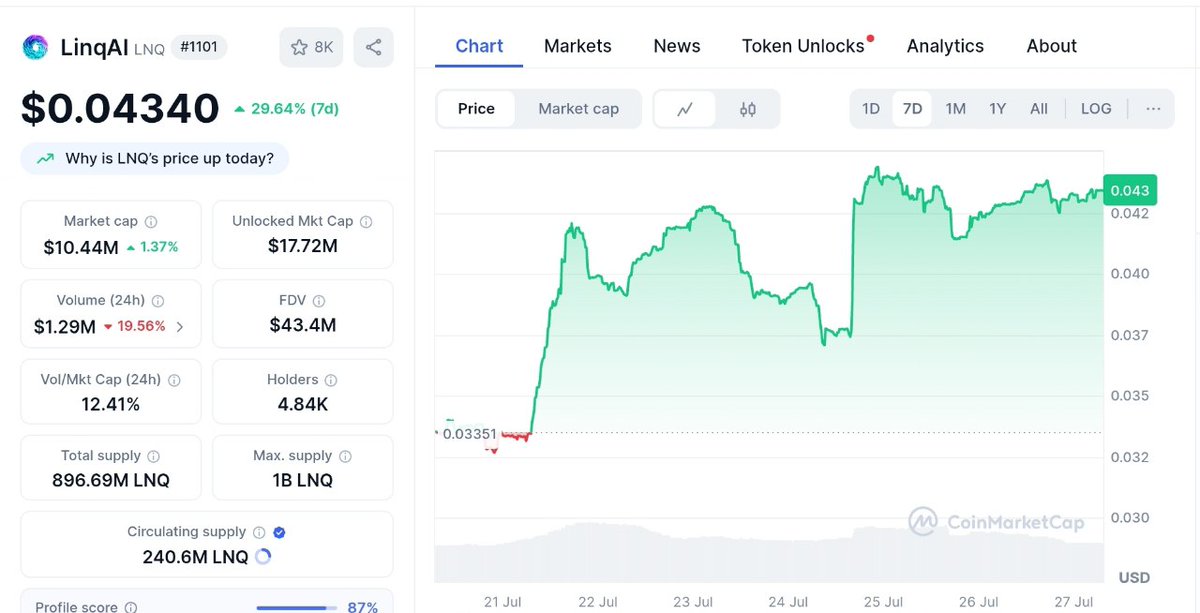The height and width of the screenshot is (613, 1200).
Task: Switch to the Markets tab
Action: click(578, 46)
